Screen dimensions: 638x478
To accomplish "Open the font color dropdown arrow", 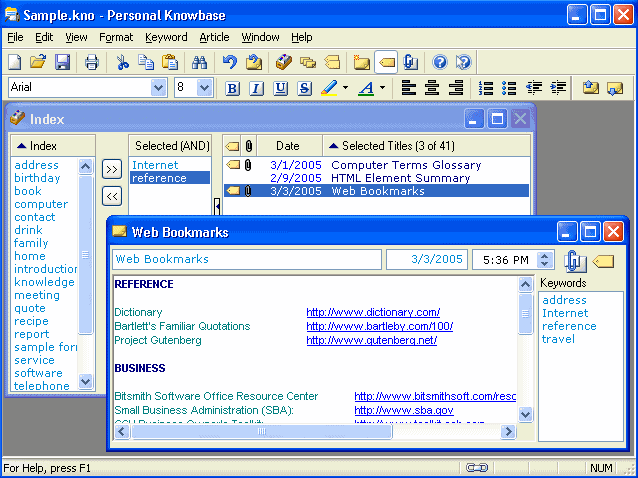I will (x=382, y=88).
